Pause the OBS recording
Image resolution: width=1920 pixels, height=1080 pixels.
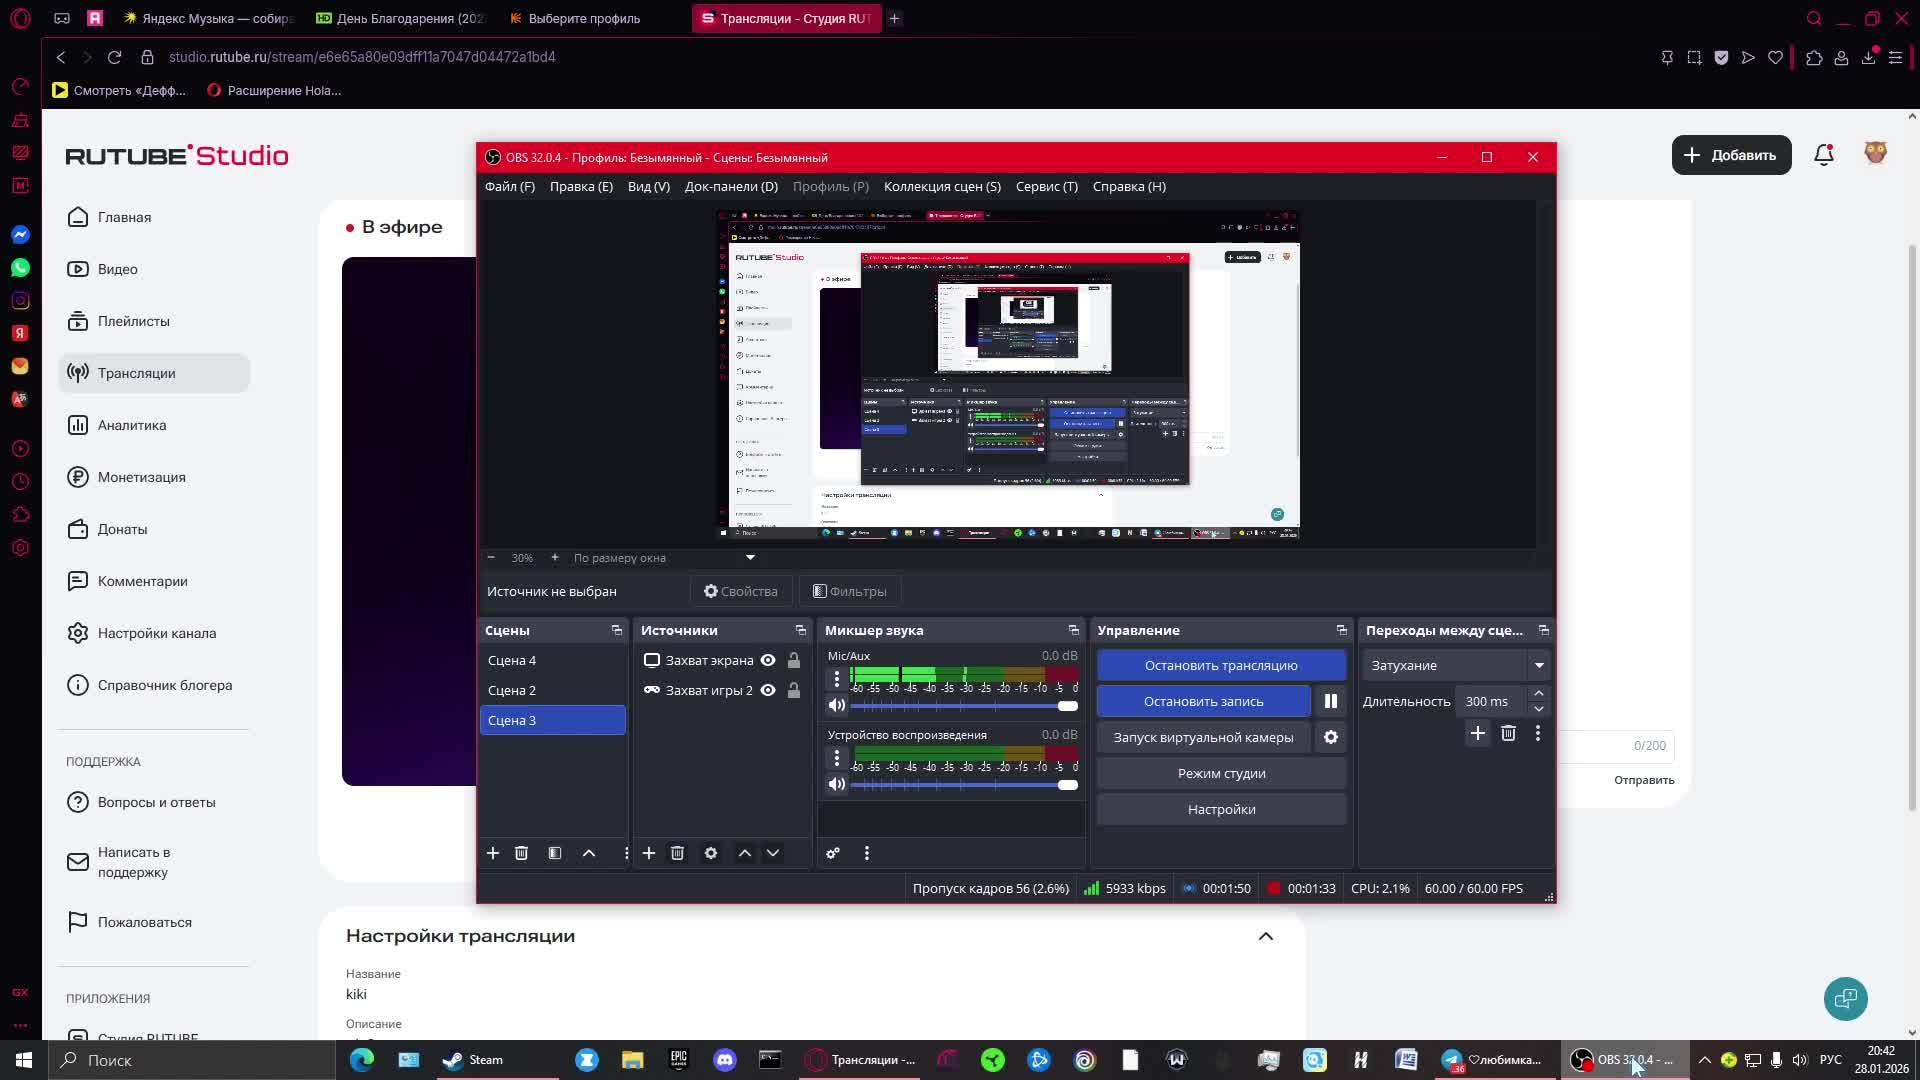pyautogui.click(x=1330, y=701)
